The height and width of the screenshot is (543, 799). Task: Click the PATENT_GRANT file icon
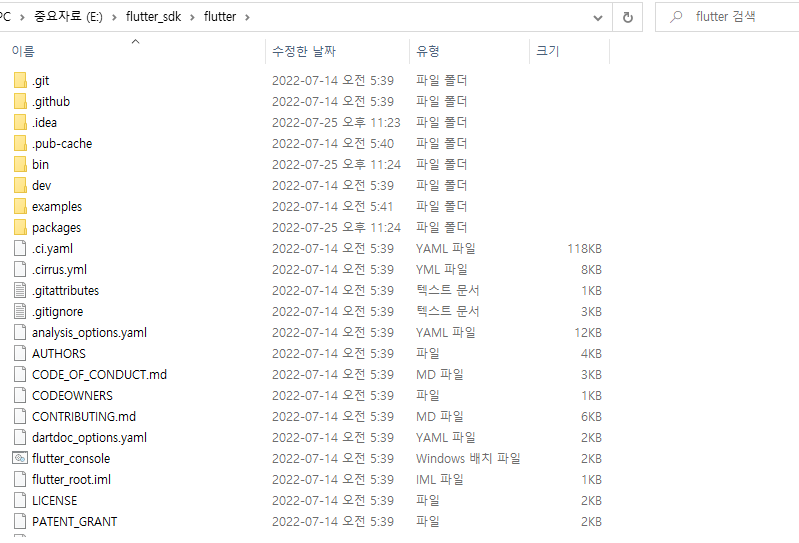click(20, 521)
